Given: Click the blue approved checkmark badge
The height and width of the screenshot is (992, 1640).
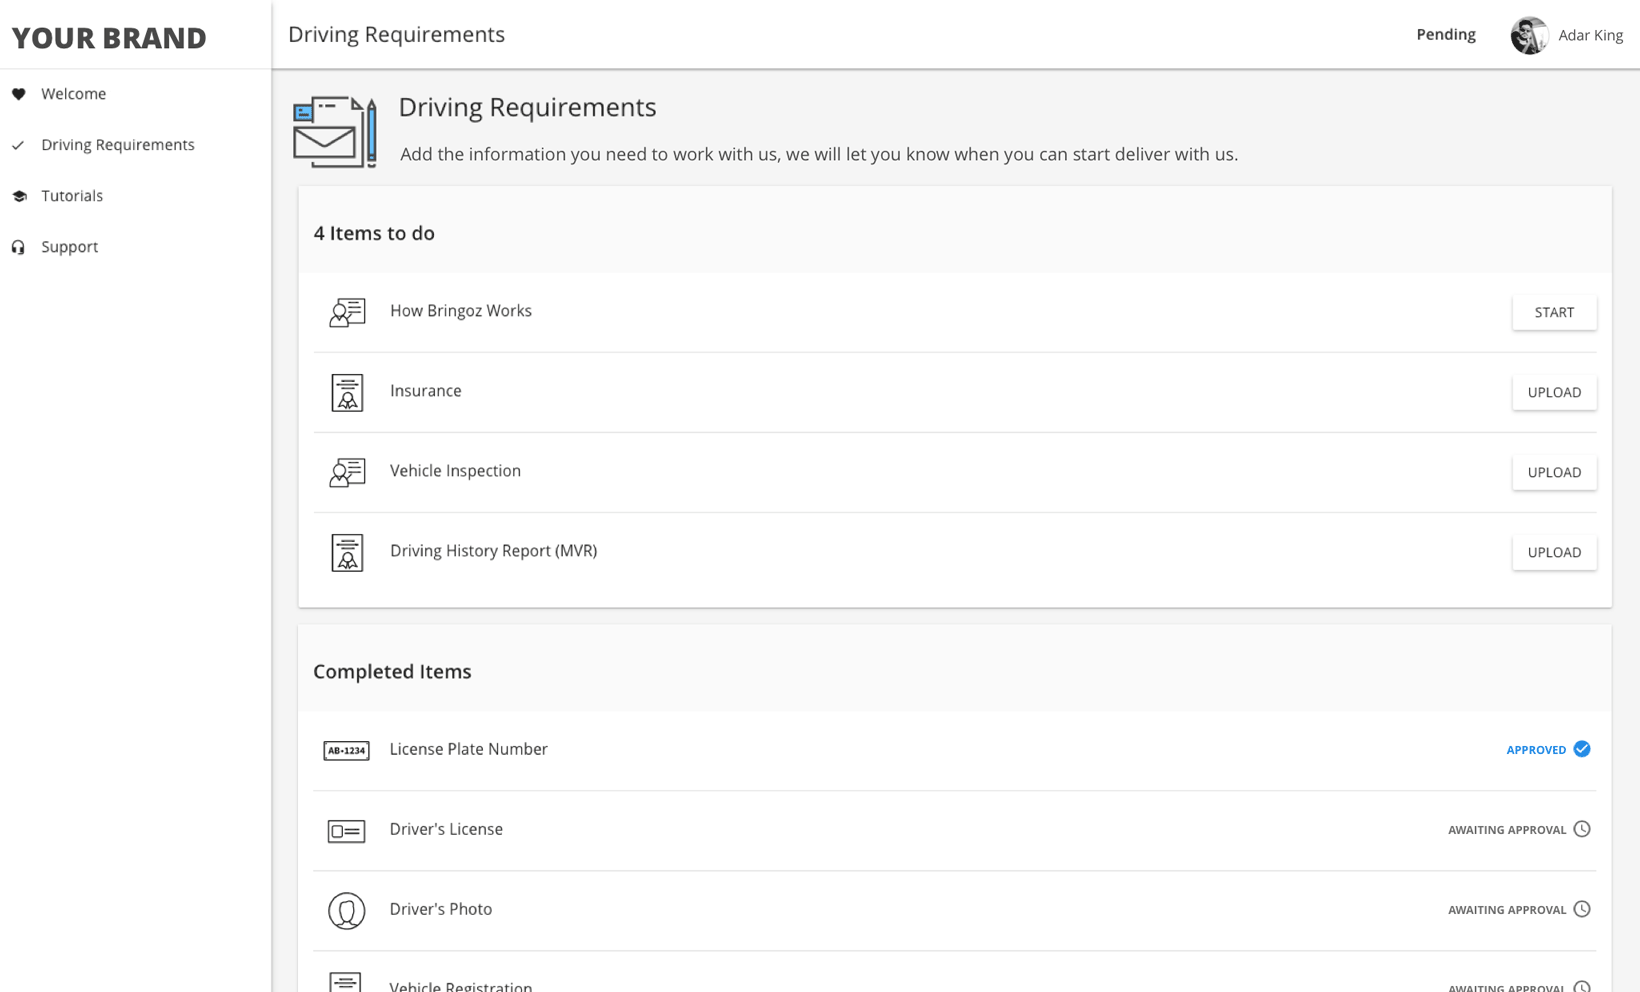Looking at the screenshot, I should [x=1582, y=749].
